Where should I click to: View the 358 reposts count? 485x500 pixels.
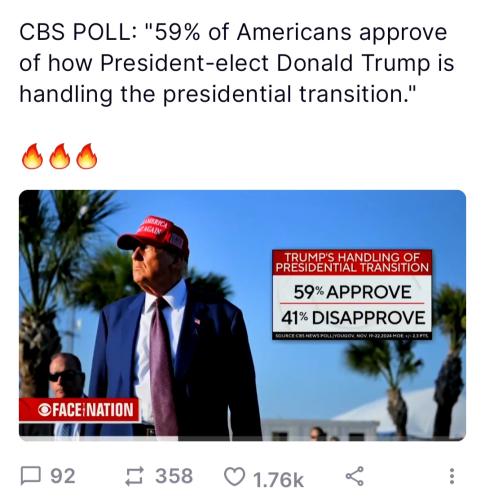(x=174, y=476)
